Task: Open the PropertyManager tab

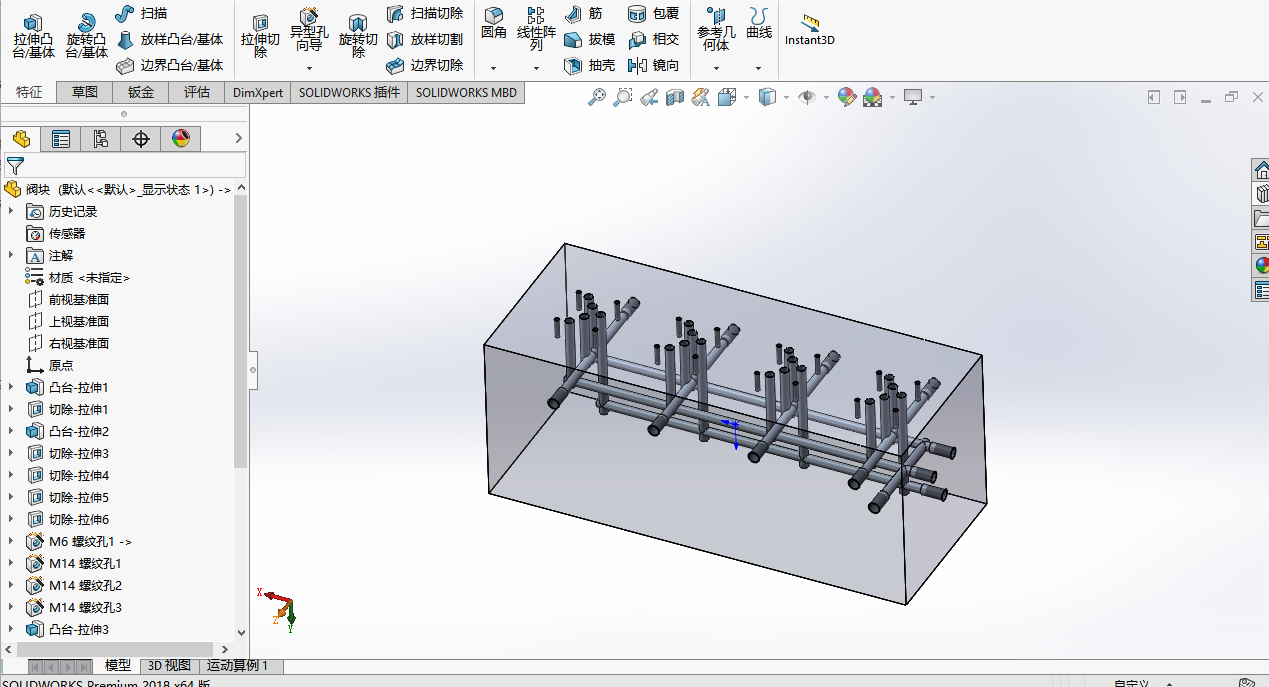Action: [61, 139]
